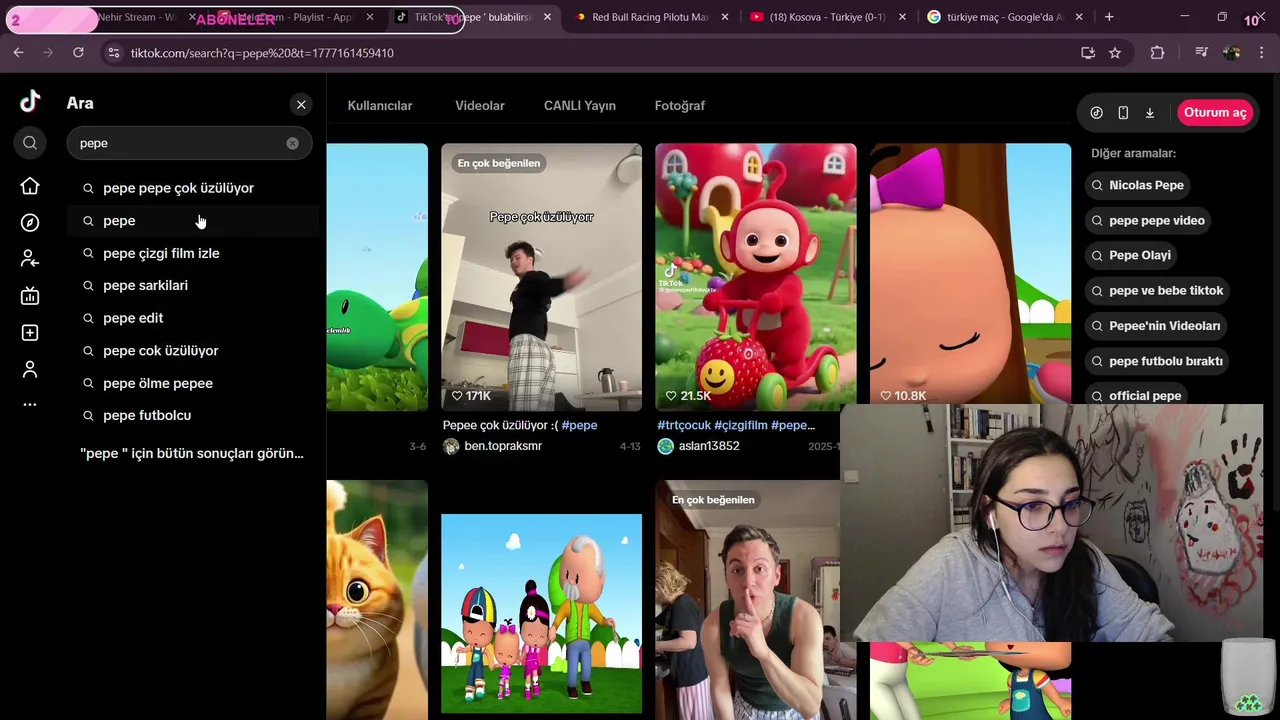Go back with browser back arrow
This screenshot has height=720, width=1280.
click(19, 53)
